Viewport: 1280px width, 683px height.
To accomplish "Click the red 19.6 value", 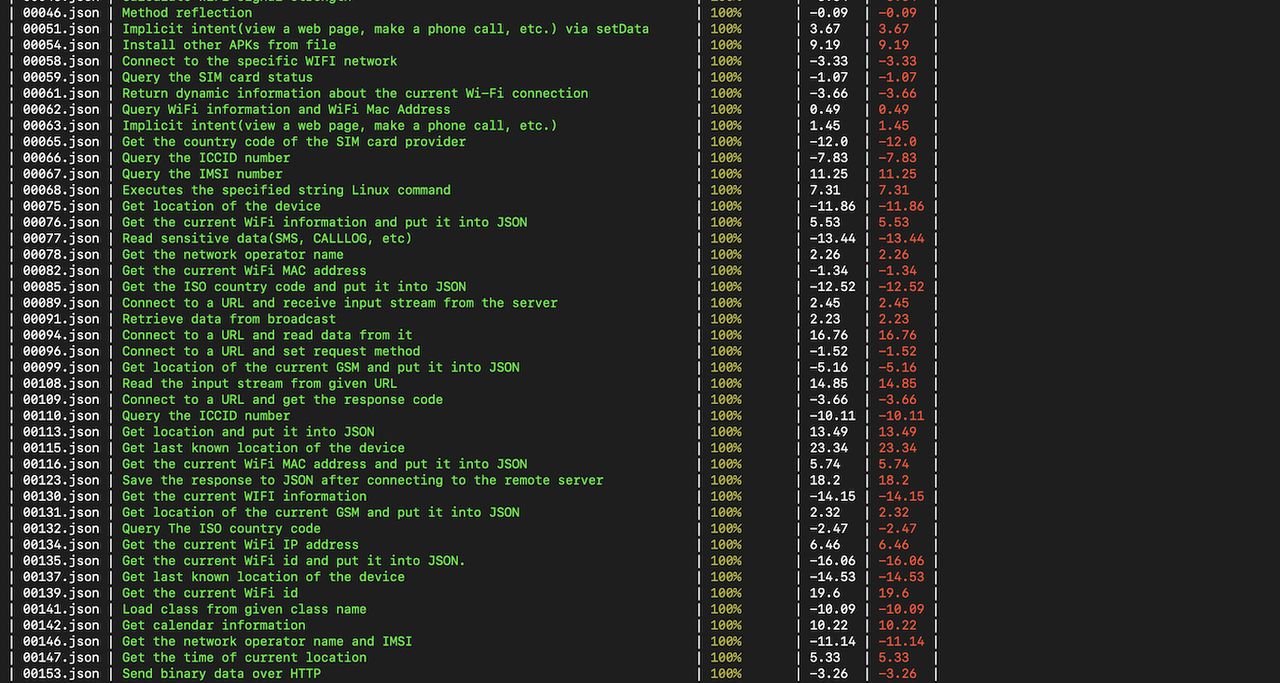I will pos(894,593).
